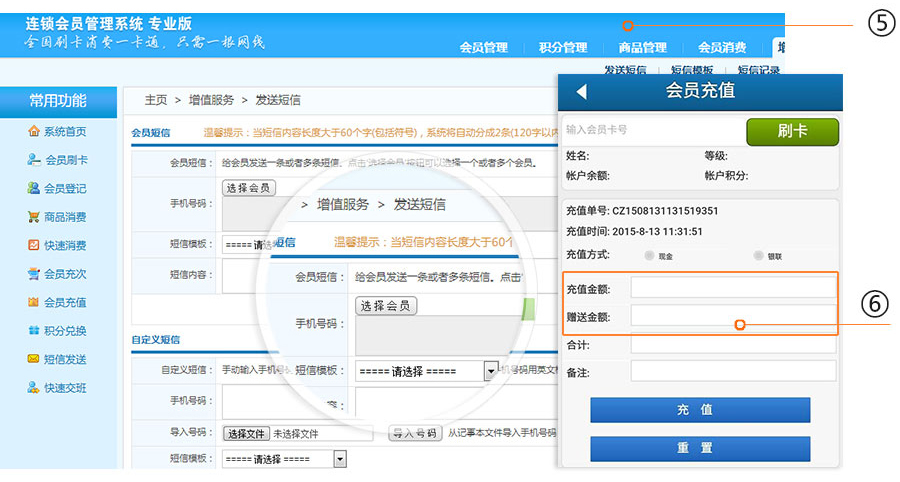Click the 主页 breadcrumb link
This screenshot has width=900, height=482.
pyautogui.click(x=156, y=100)
